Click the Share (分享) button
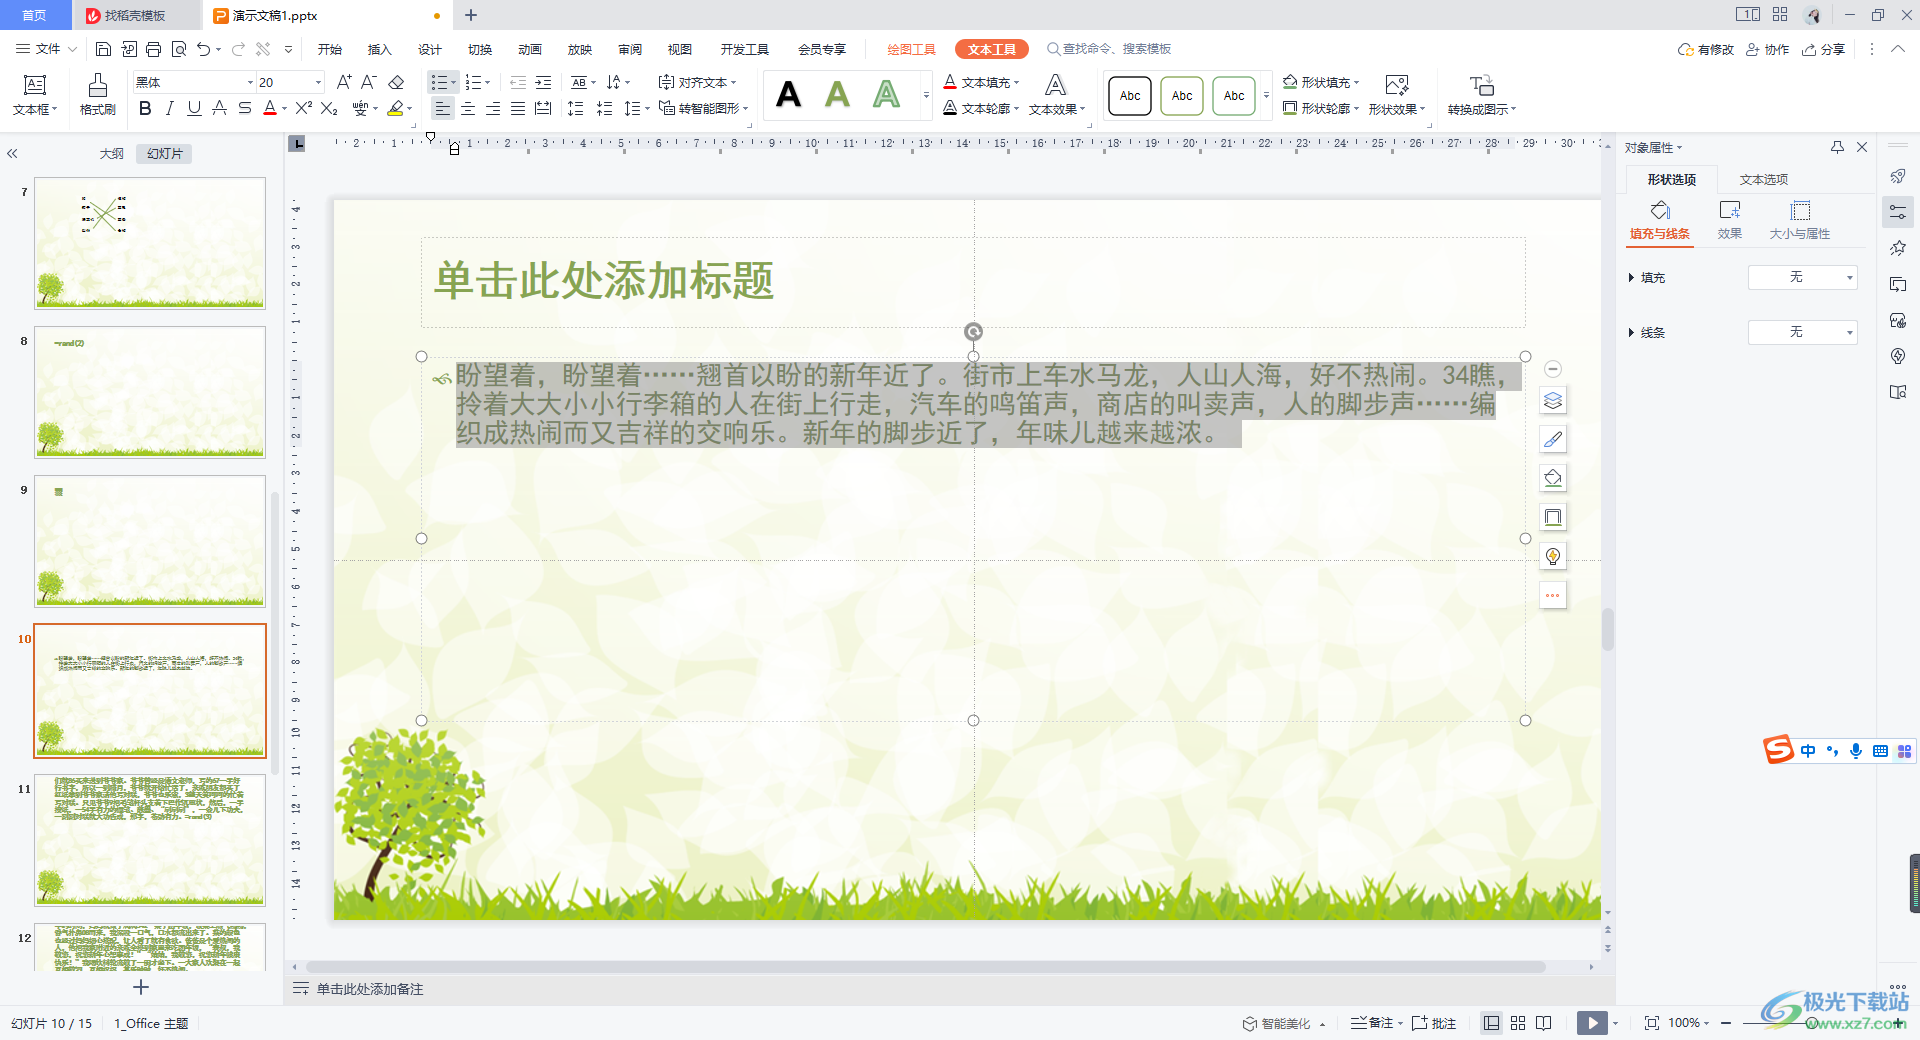1920x1040 pixels. click(1823, 49)
